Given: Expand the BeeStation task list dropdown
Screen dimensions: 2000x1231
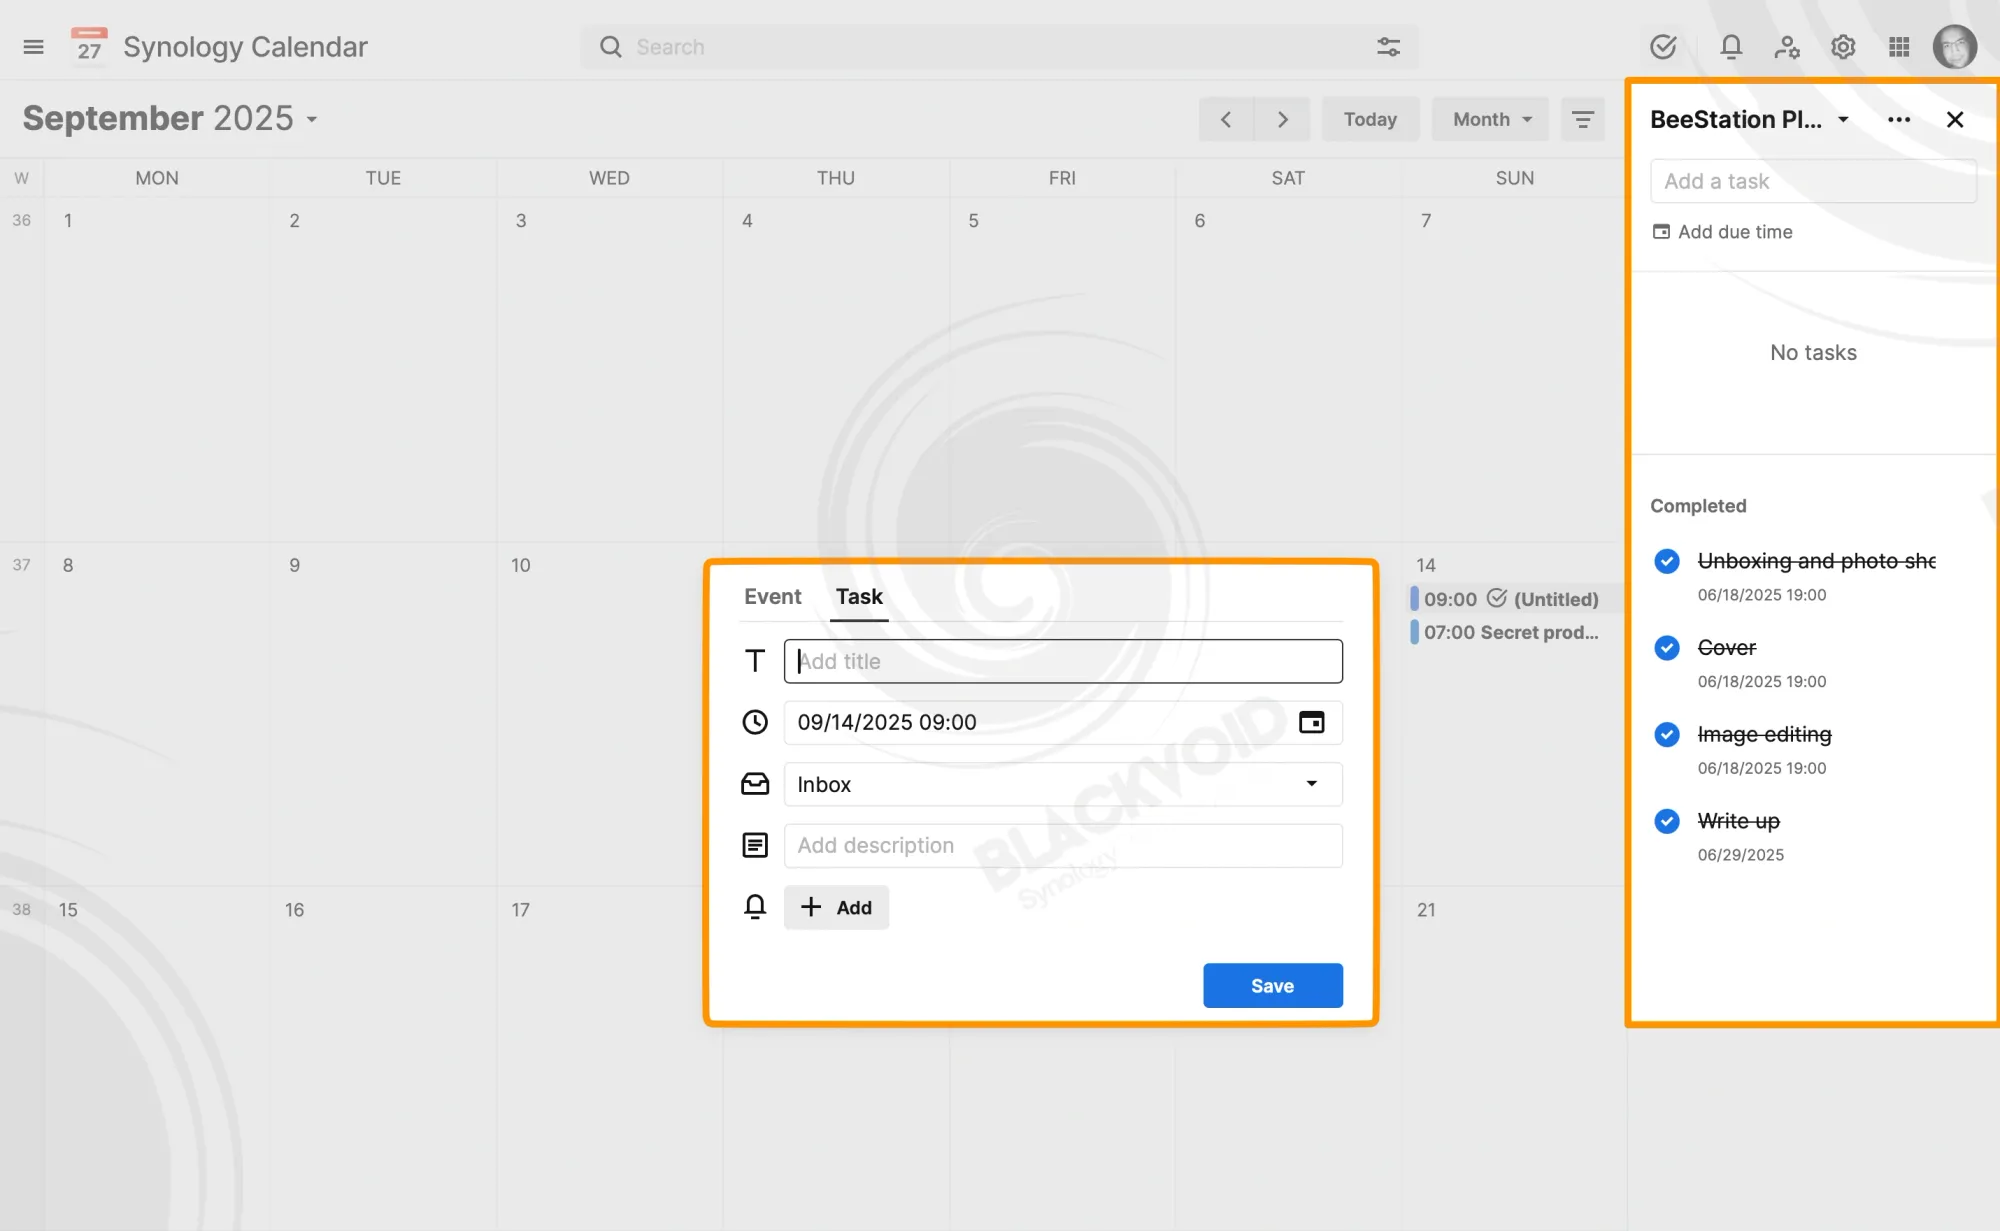Looking at the screenshot, I should click(x=1843, y=119).
